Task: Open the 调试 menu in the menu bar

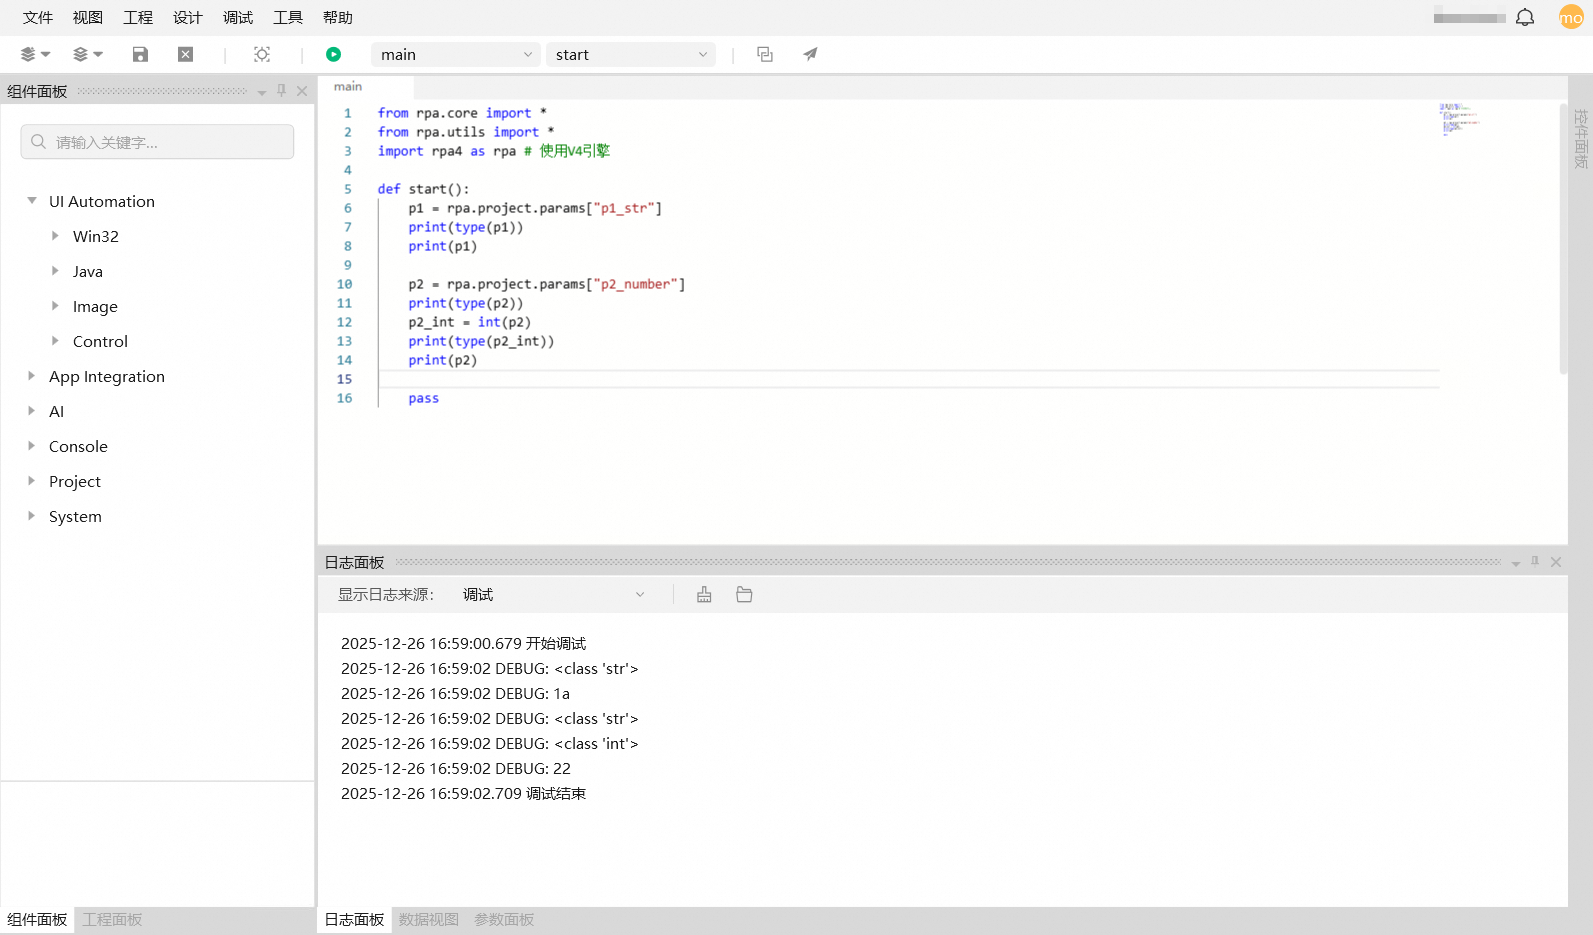Action: point(238,18)
